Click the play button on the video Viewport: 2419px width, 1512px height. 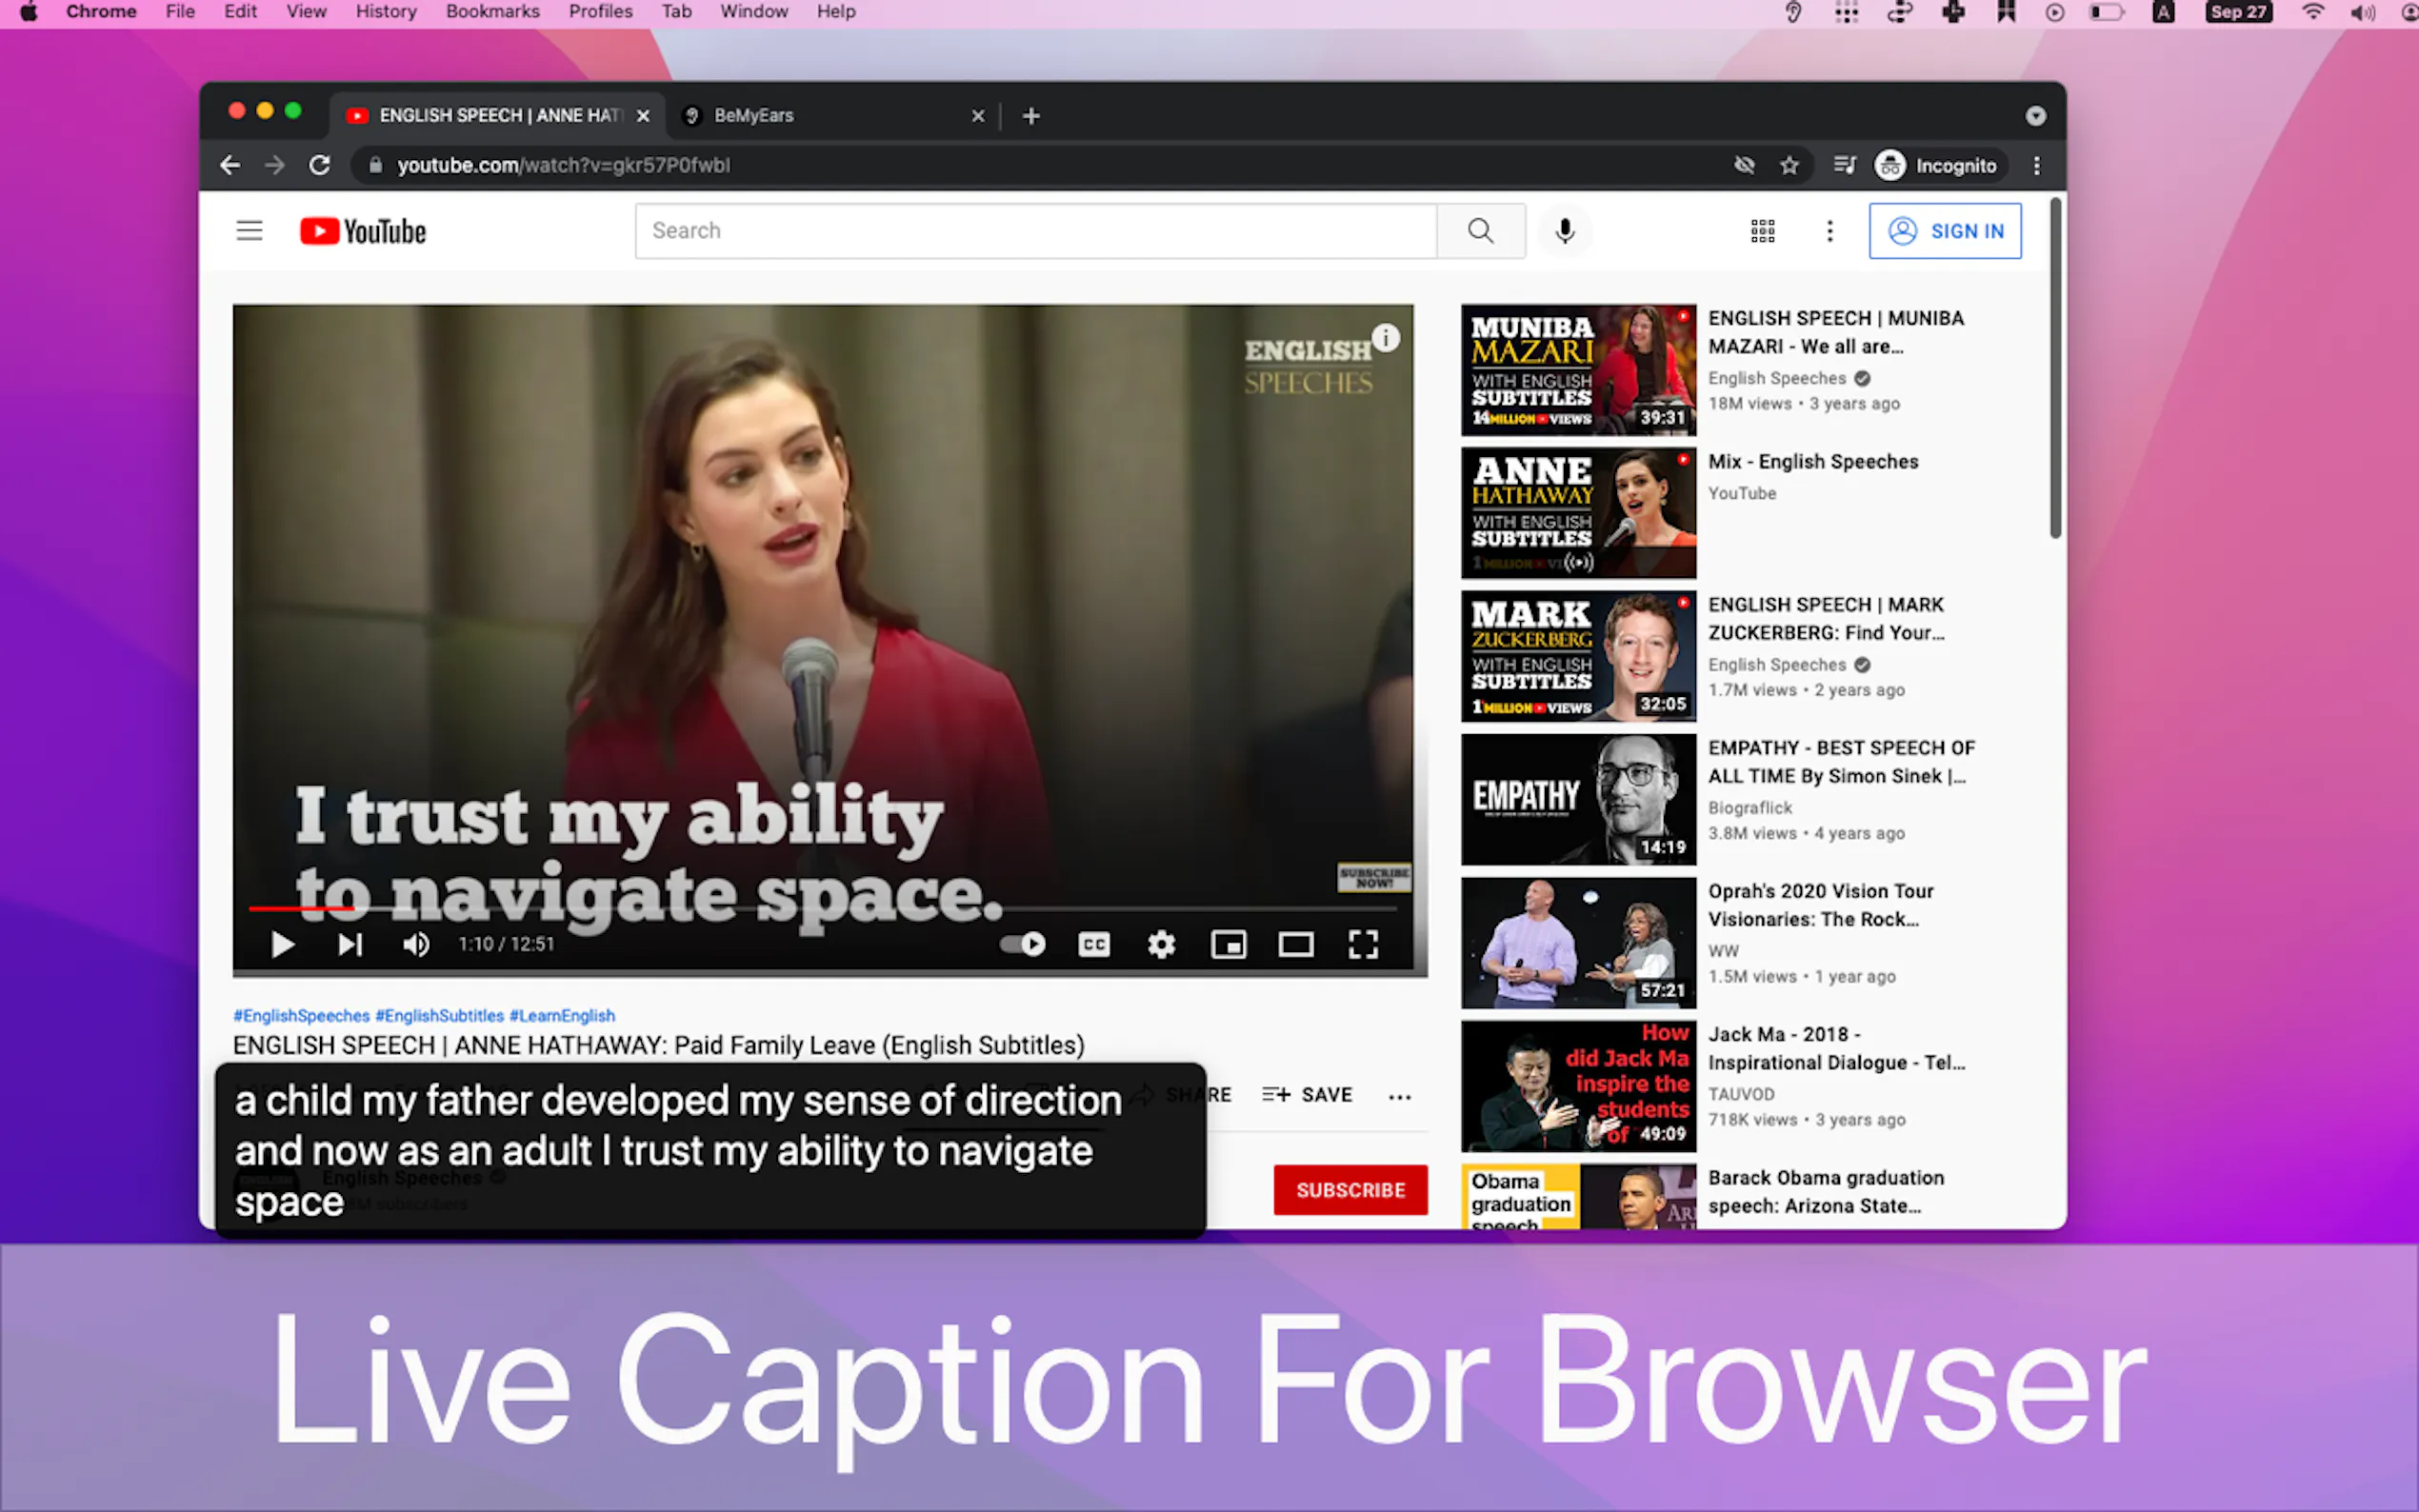click(282, 944)
